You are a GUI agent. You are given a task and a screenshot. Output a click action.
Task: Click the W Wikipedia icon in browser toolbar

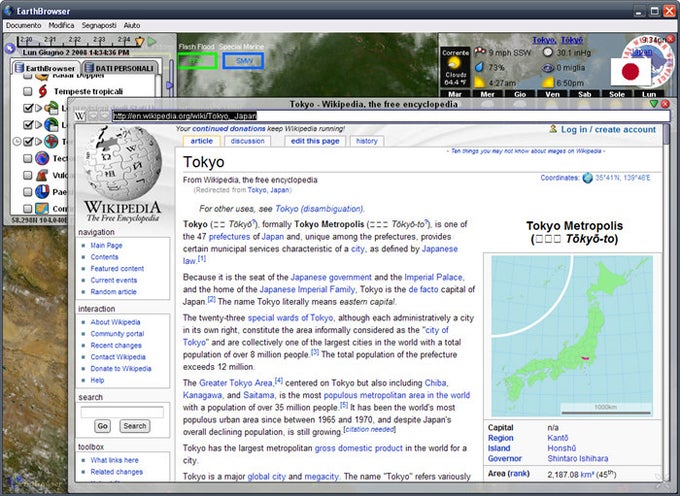pyautogui.click(x=80, y=116)
